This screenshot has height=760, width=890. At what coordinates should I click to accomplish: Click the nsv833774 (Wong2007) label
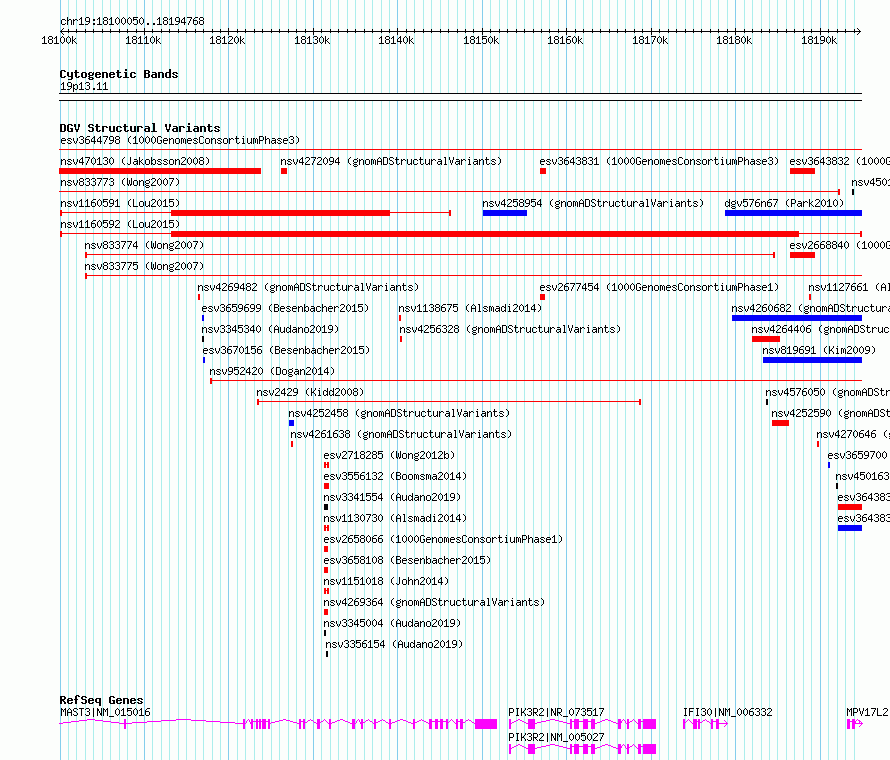coord(144,245)
